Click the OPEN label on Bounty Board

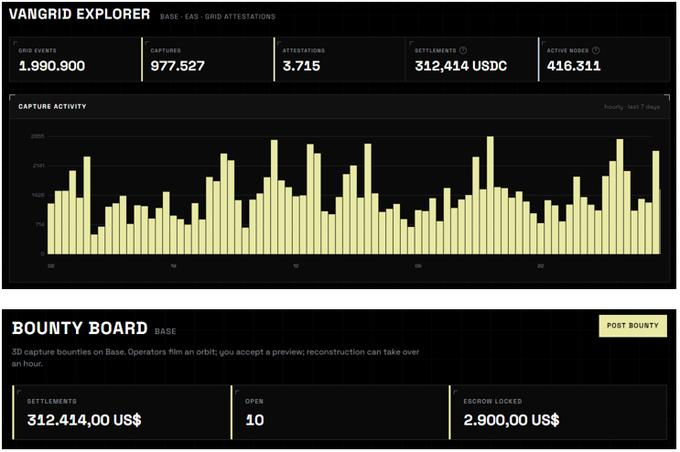tap(254, 402)
